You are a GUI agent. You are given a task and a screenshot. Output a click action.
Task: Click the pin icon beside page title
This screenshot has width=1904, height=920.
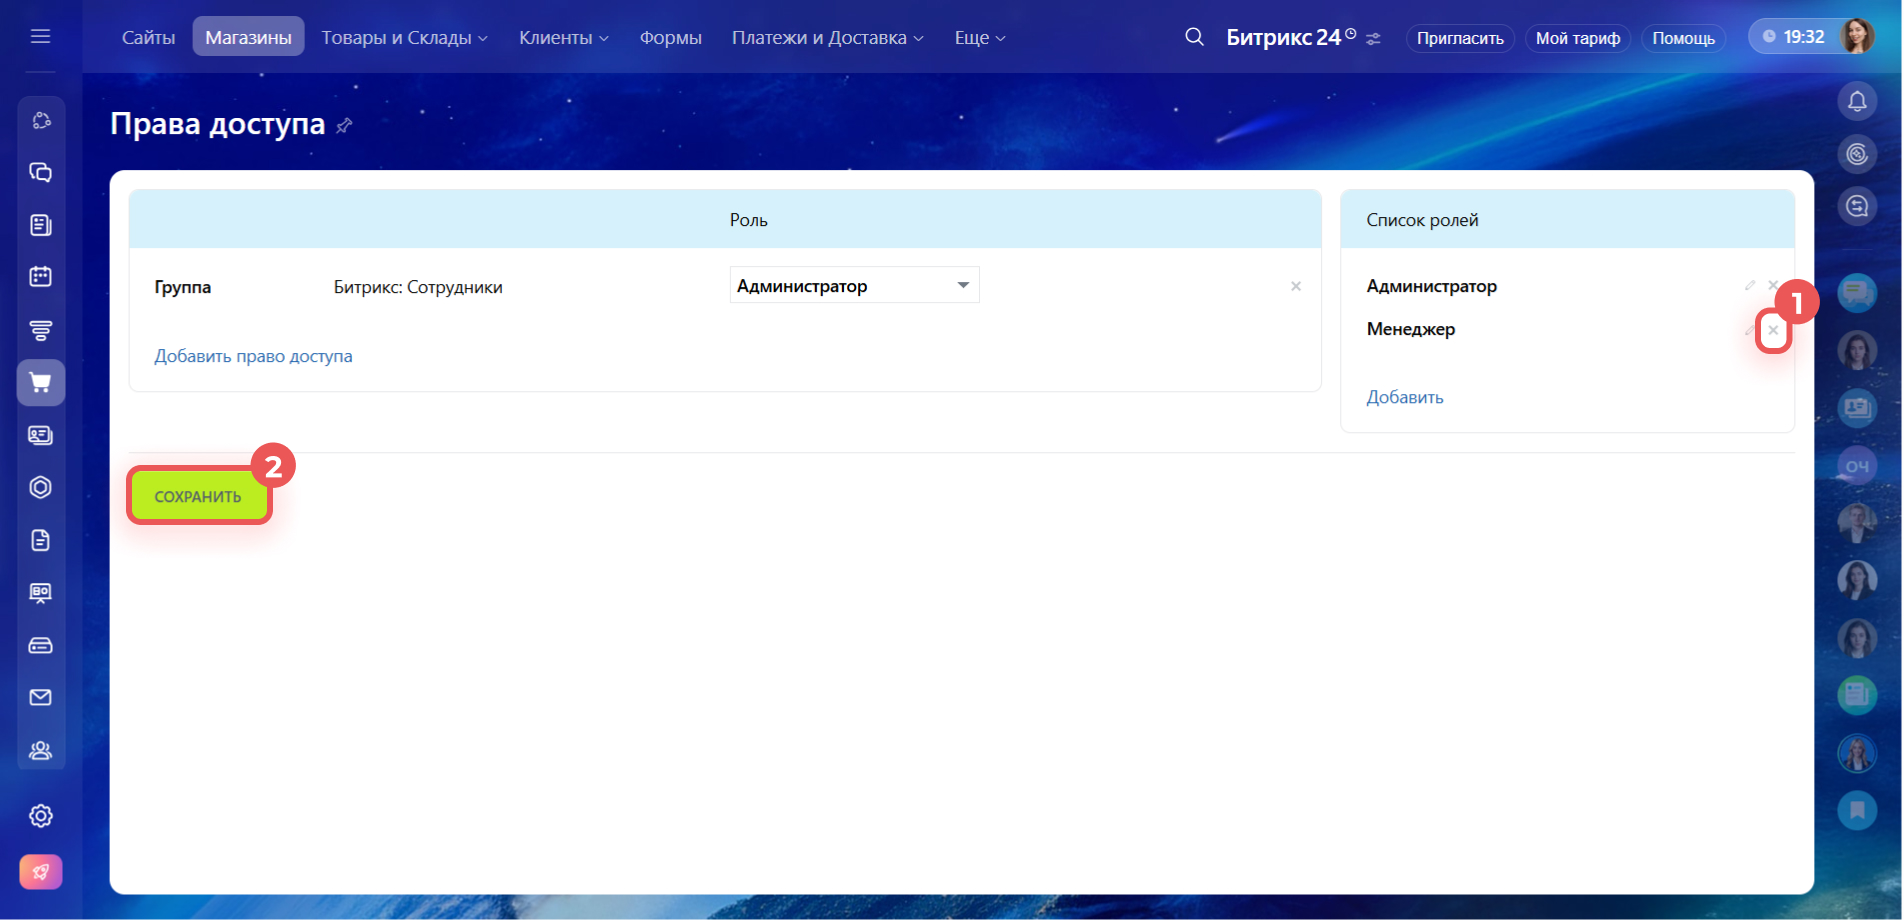[x=344, y=125]
